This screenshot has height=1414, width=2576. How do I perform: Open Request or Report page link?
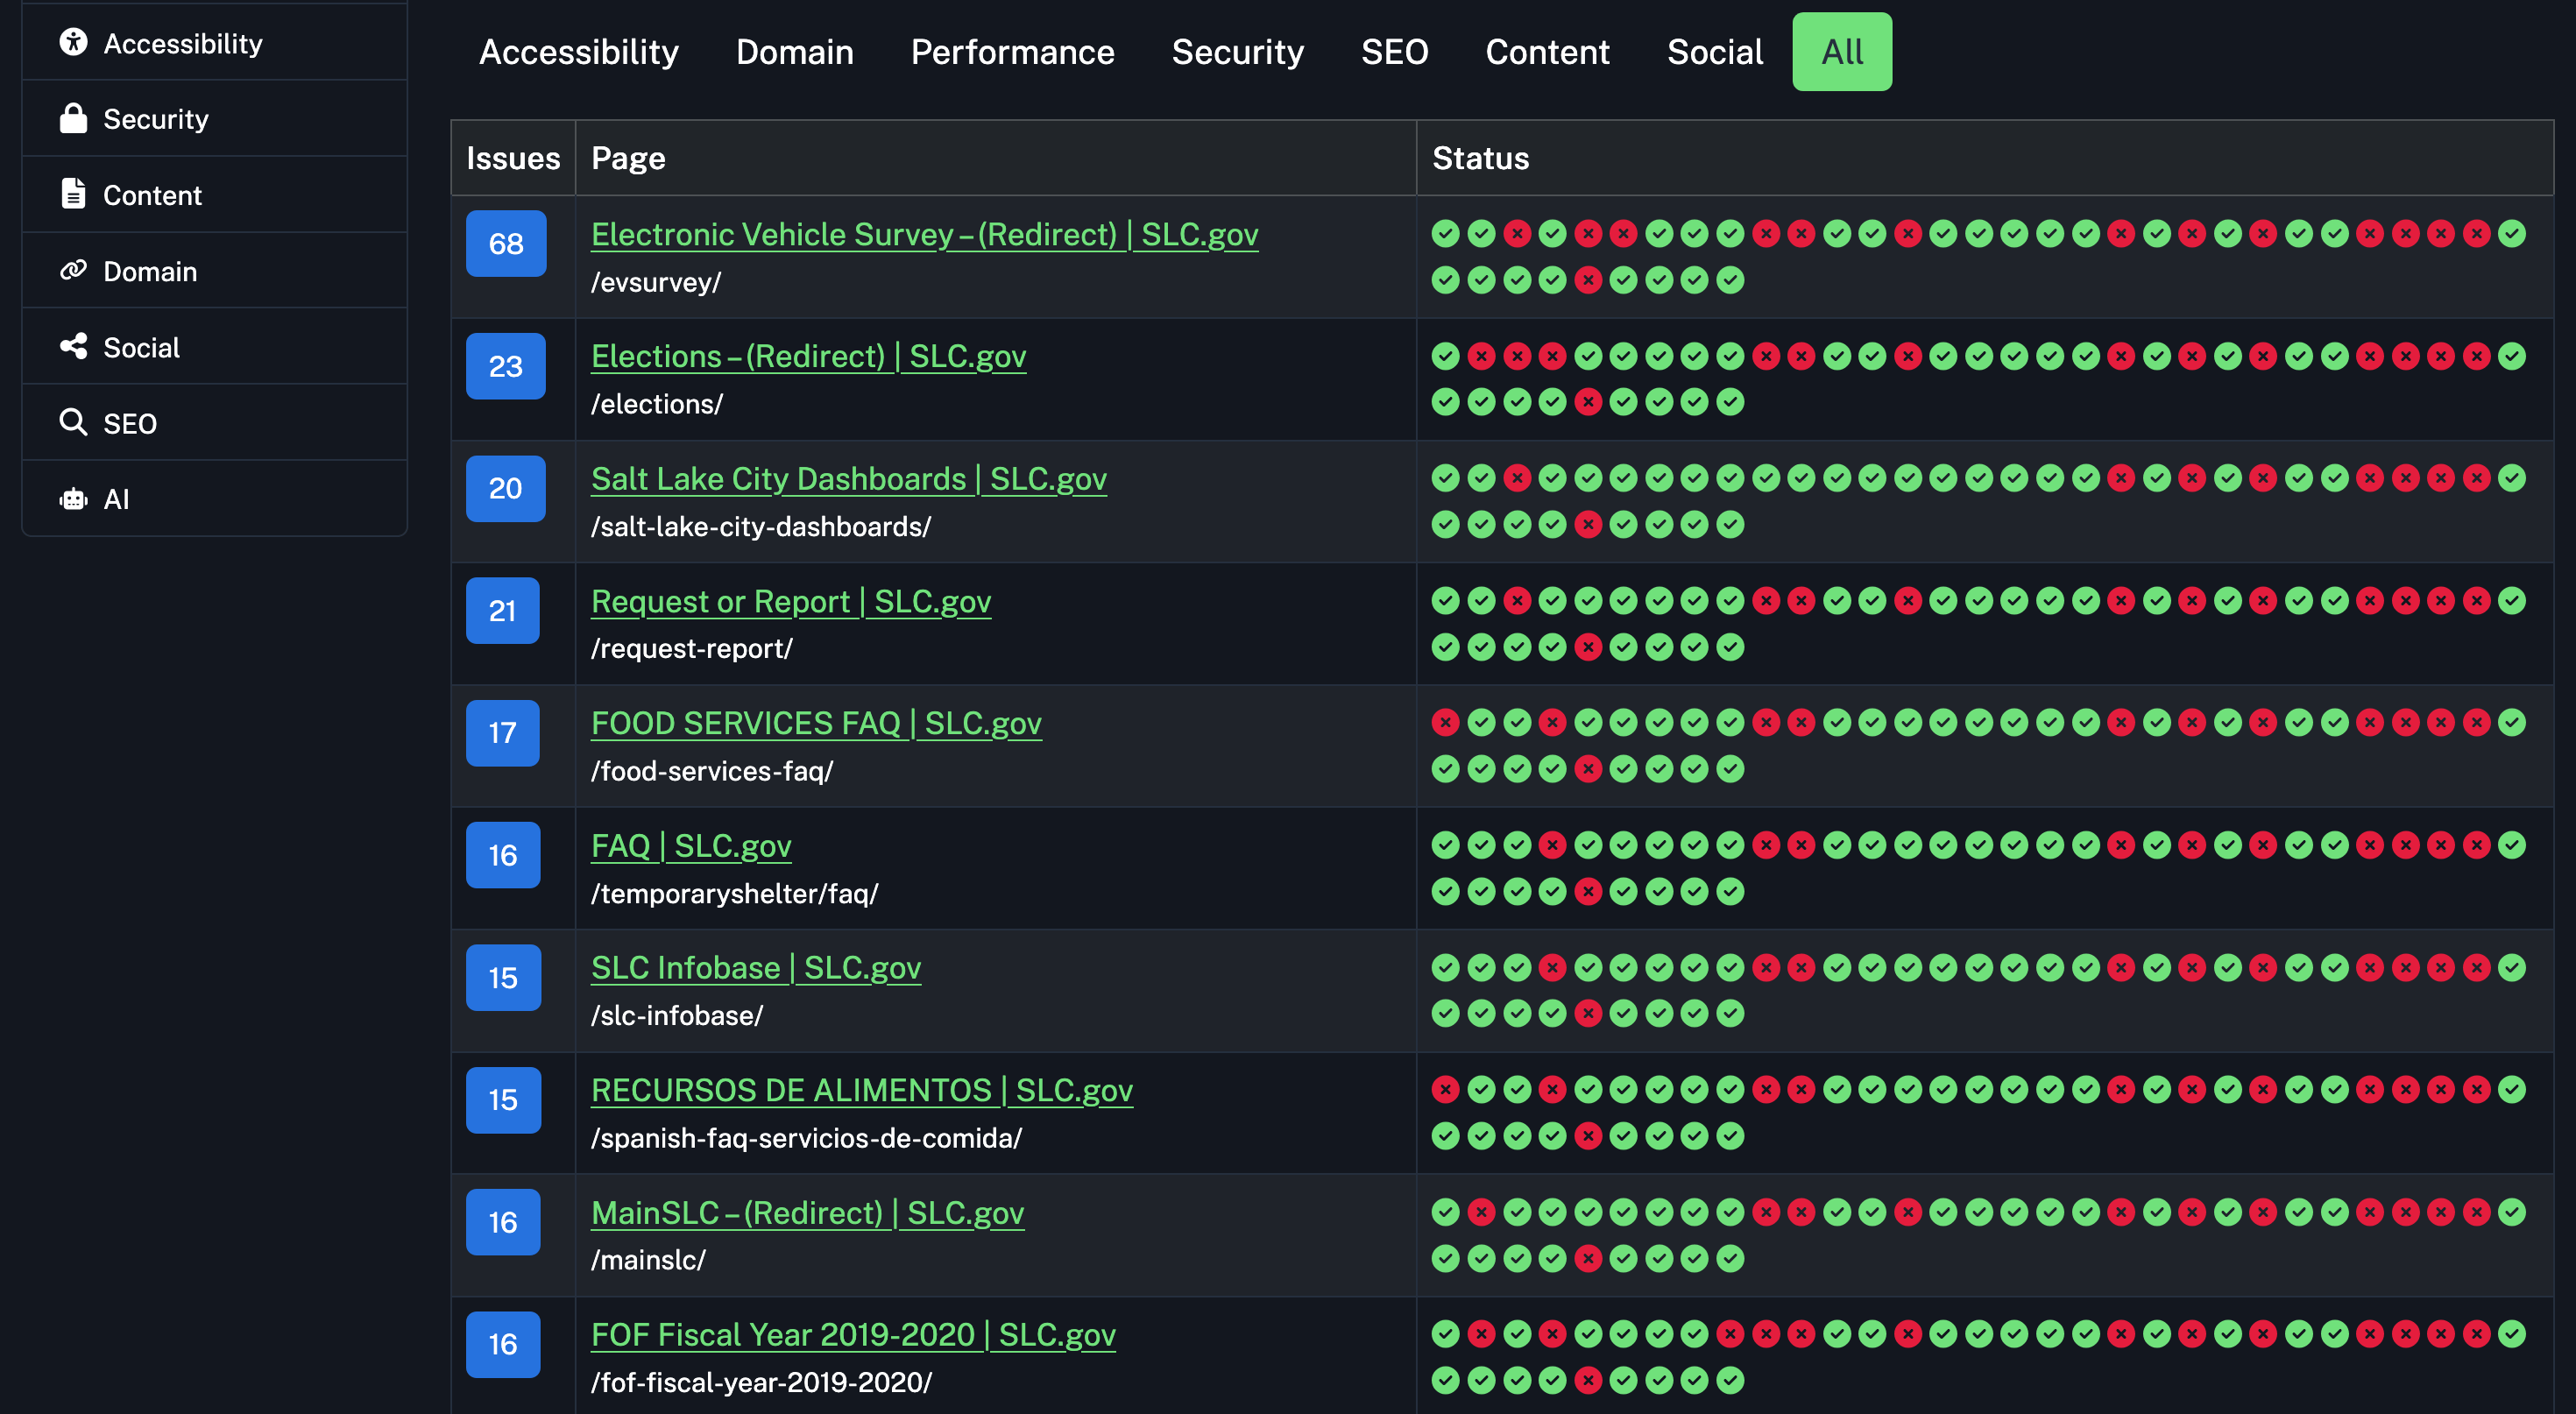click(x=791, y=602)
